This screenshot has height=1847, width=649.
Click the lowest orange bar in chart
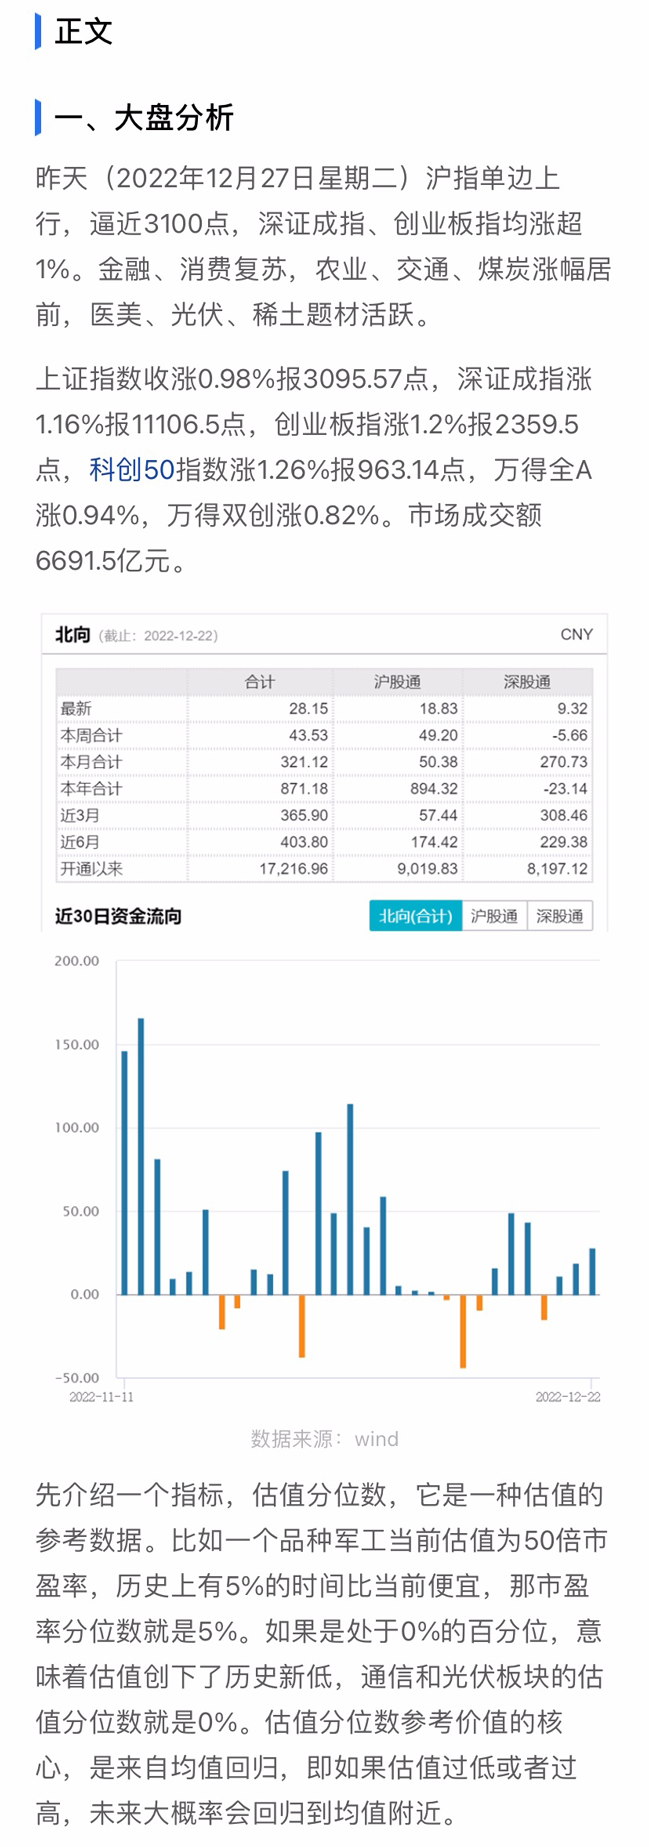pos(463,1332)
